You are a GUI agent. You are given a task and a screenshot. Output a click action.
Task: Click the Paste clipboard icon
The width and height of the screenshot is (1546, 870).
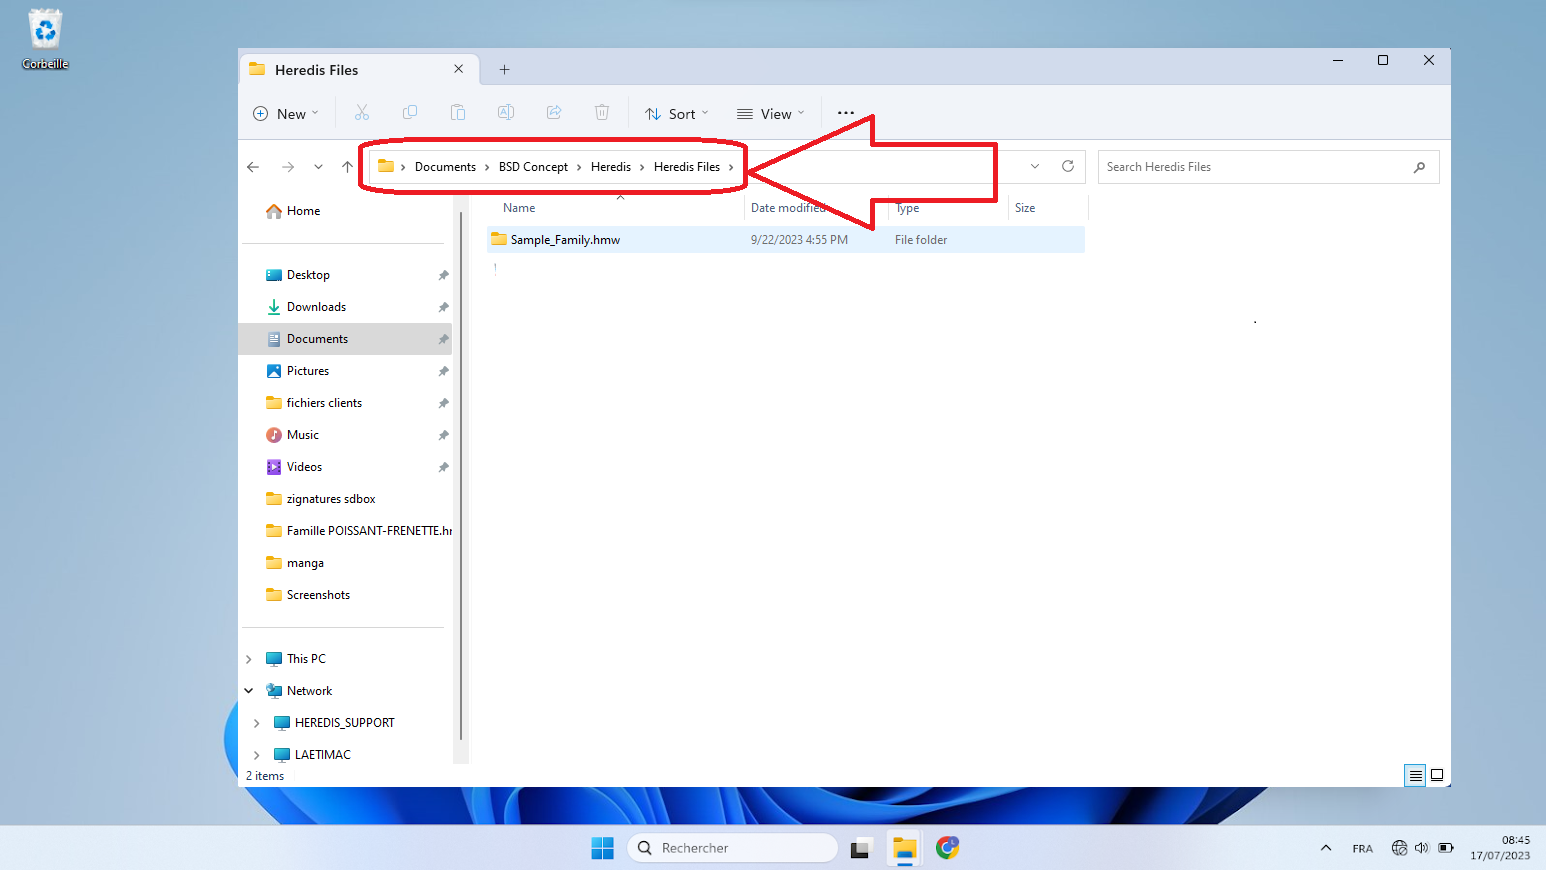pyautogui.click(x=458, y=113)
